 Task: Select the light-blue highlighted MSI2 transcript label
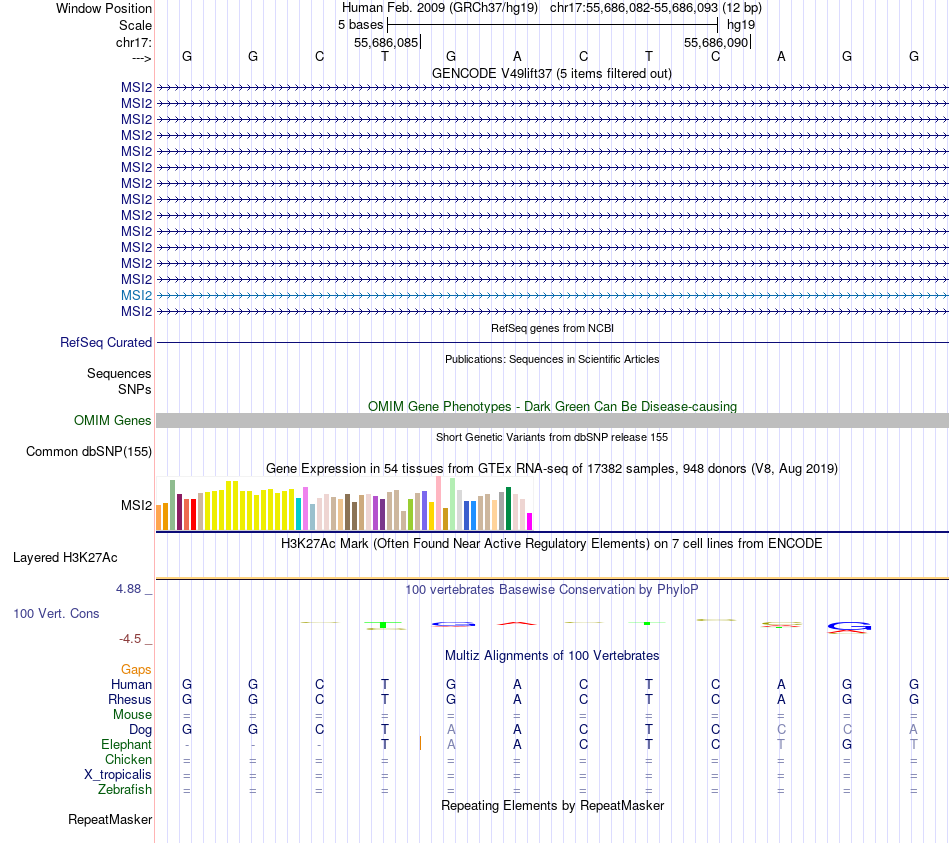pos(136,295)
